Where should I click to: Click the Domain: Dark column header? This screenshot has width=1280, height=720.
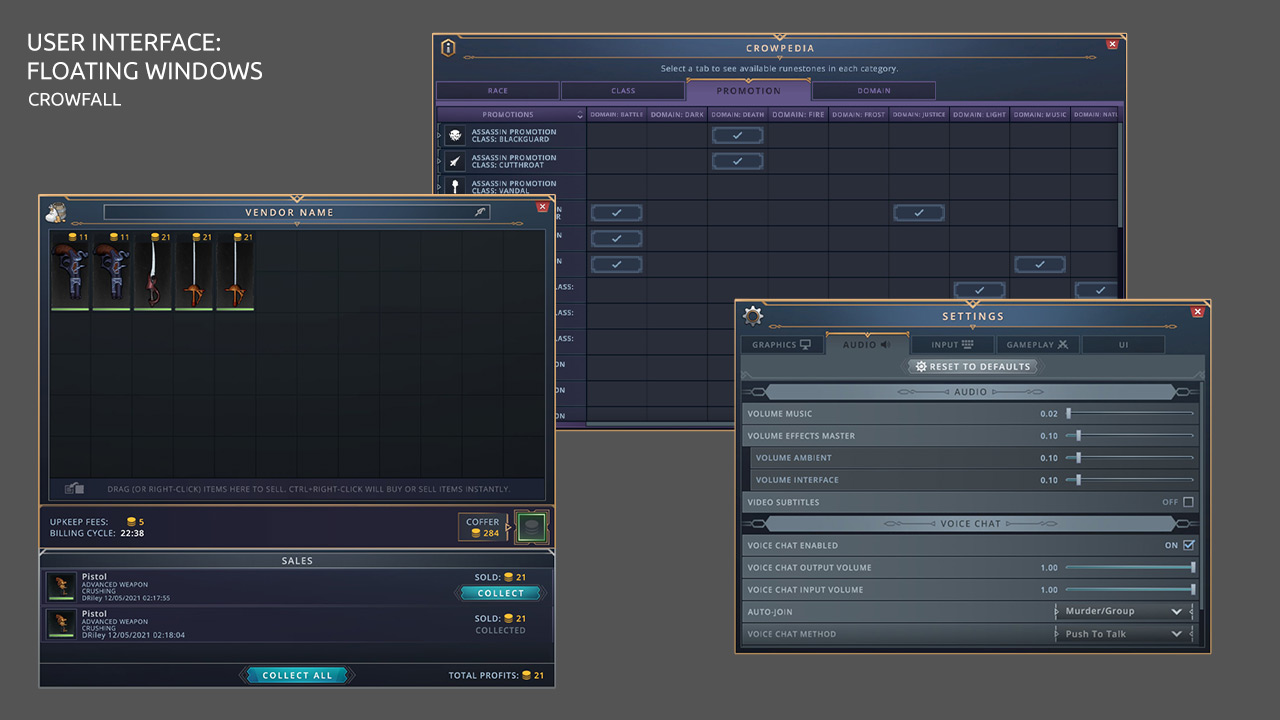click(677, 115)
